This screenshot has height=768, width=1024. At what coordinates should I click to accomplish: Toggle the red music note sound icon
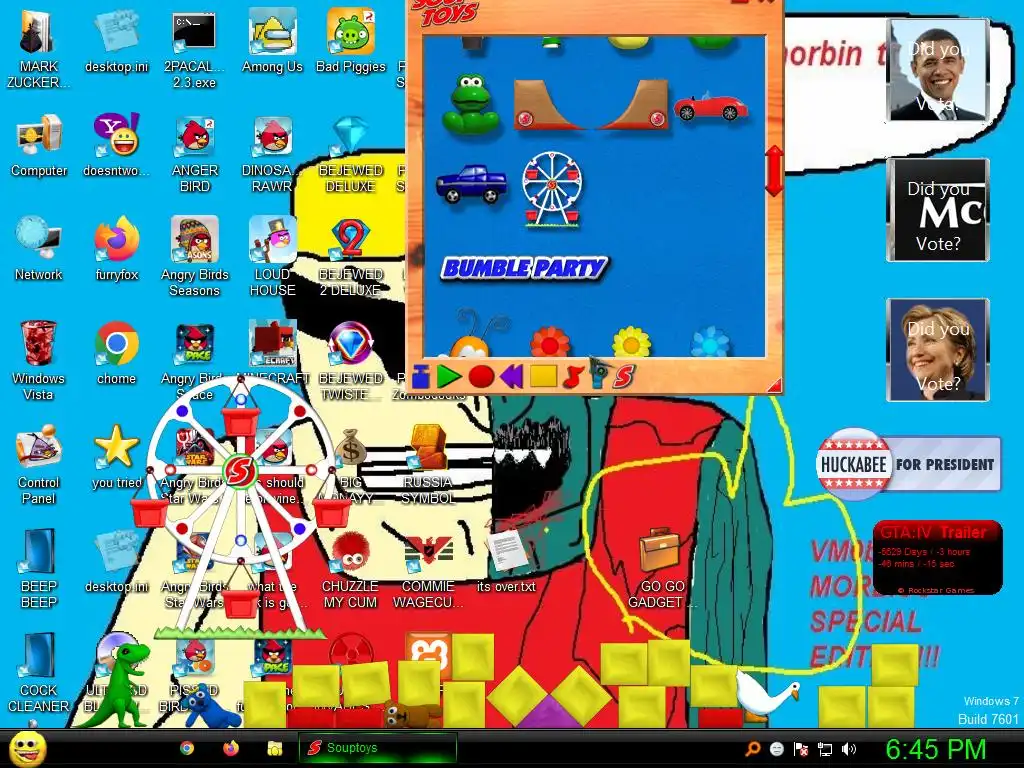pyautogui.click(x=572, y=377)
